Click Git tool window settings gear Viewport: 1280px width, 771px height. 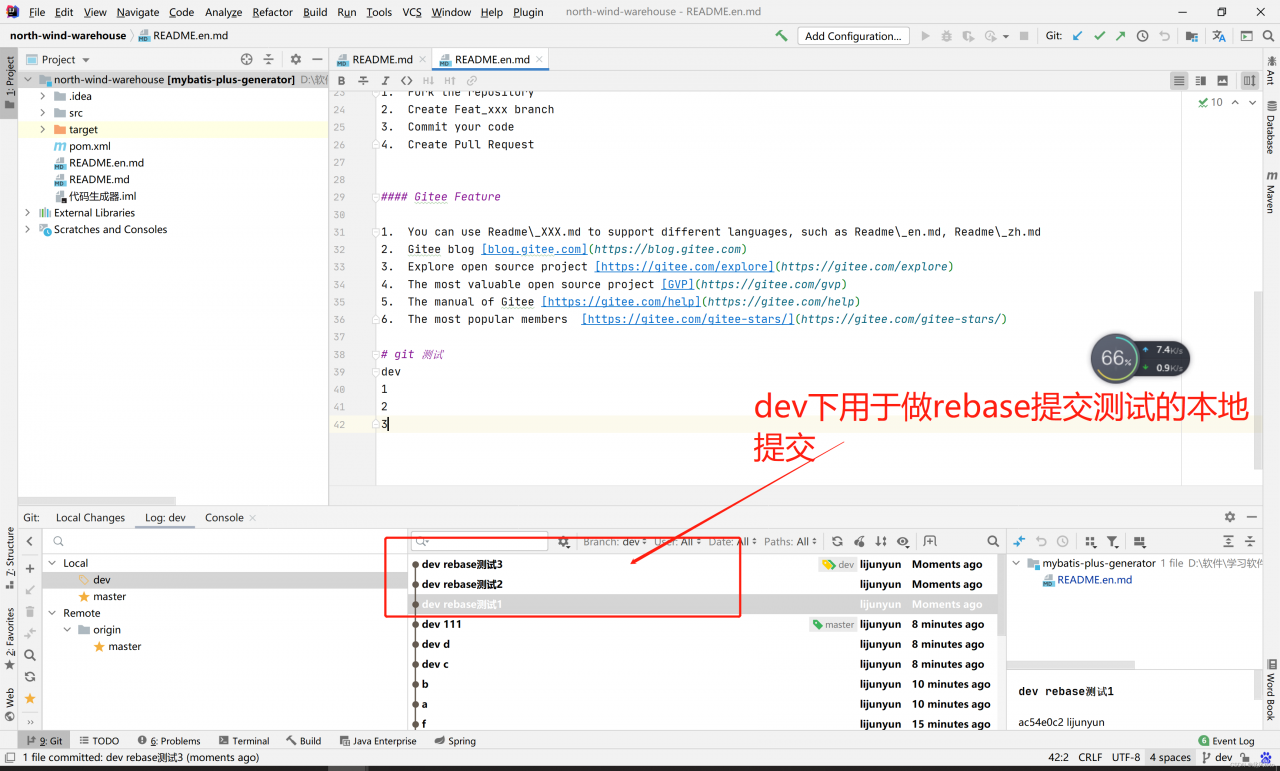pos(1230,517)
